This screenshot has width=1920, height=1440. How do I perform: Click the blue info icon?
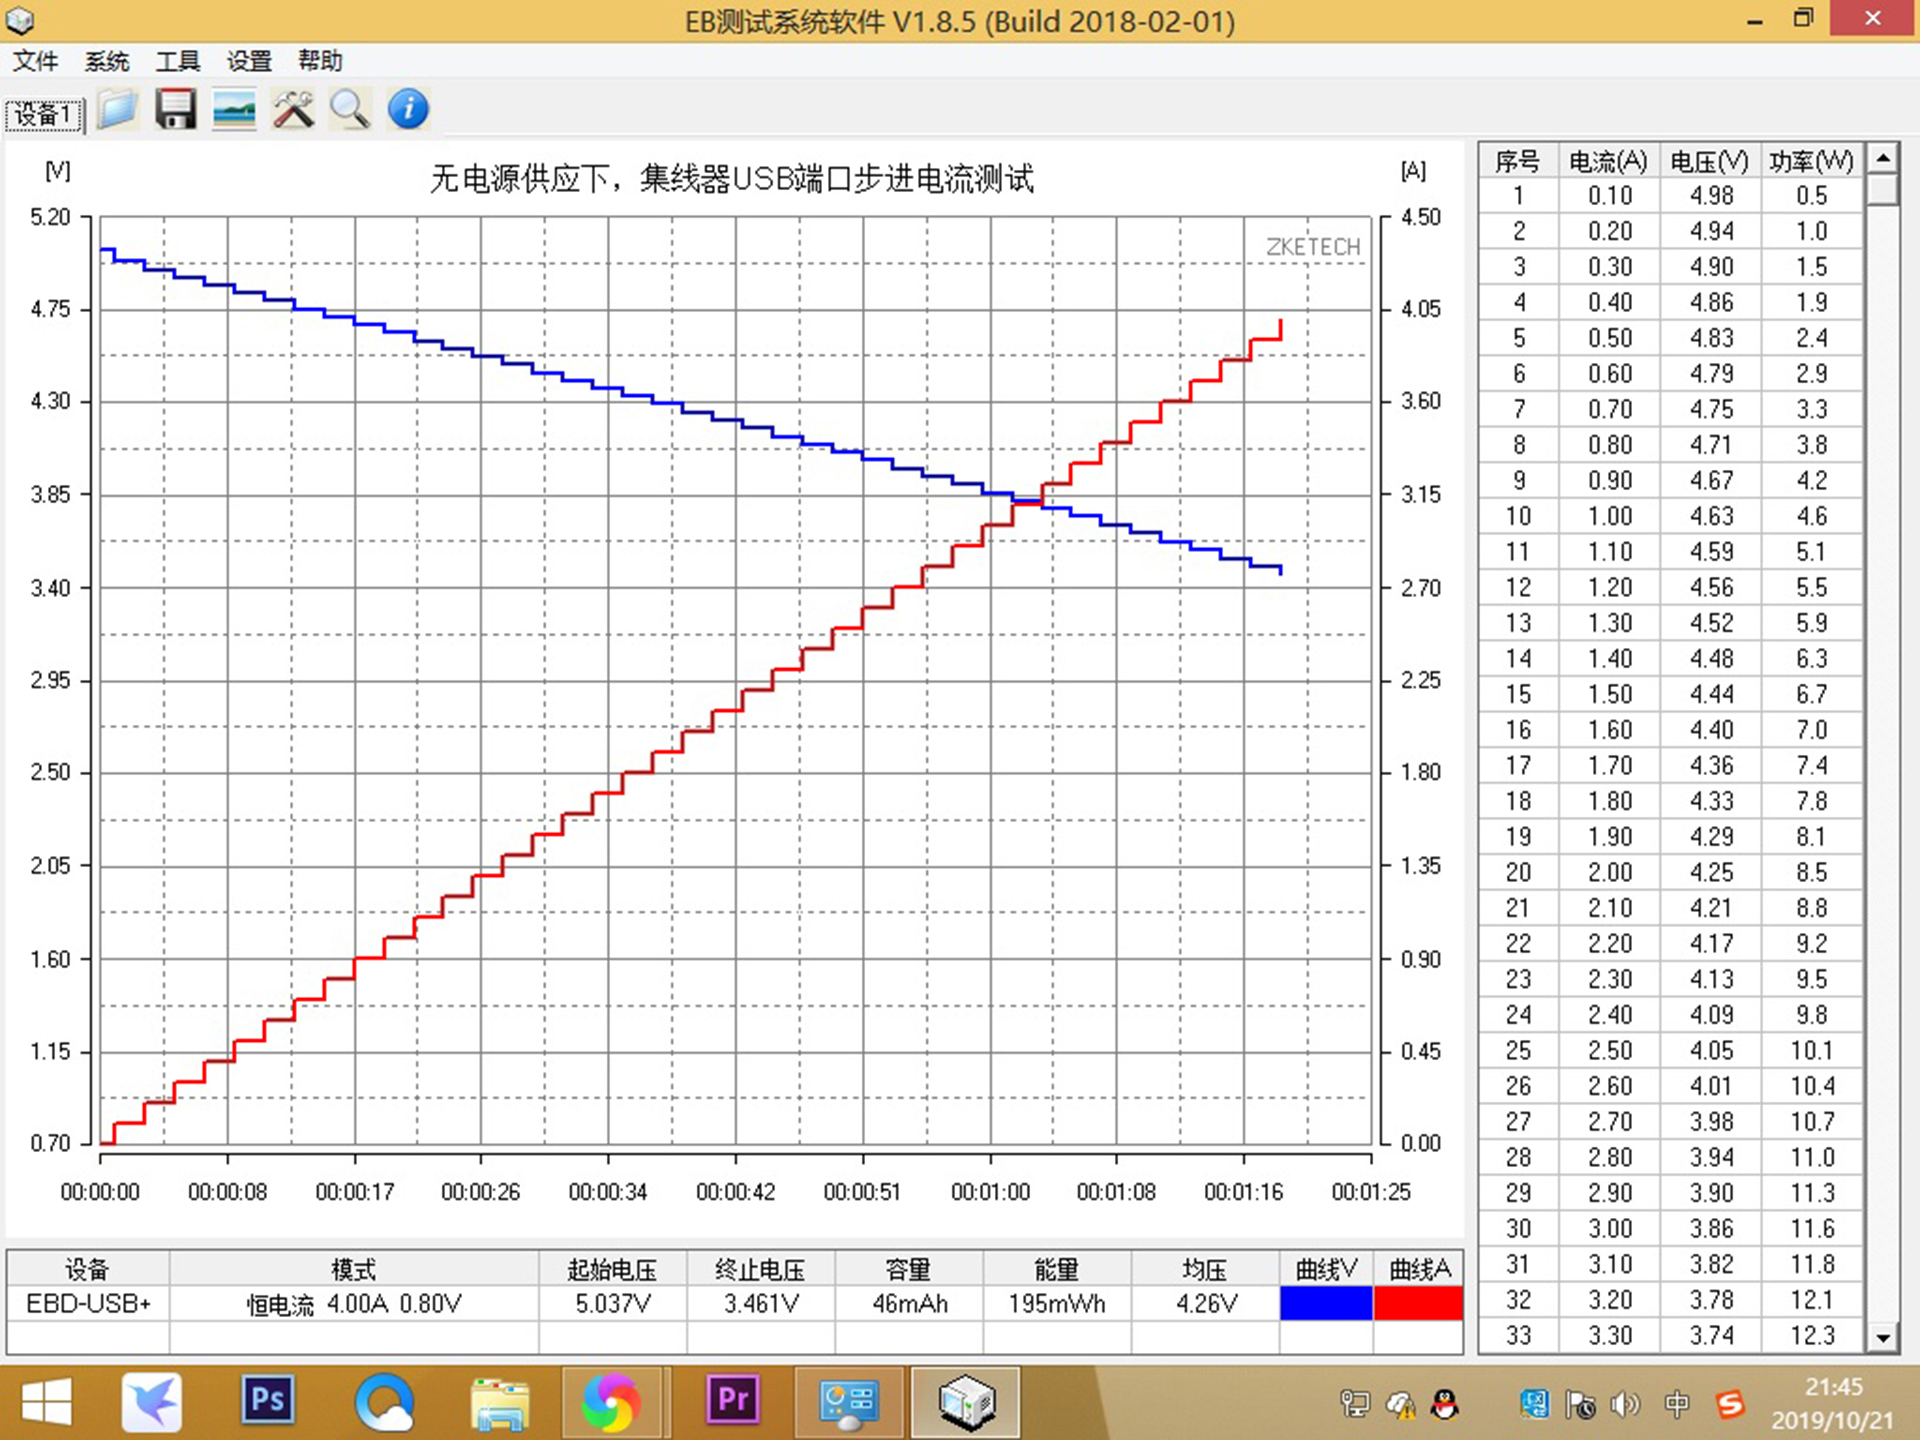click(408, 109)
